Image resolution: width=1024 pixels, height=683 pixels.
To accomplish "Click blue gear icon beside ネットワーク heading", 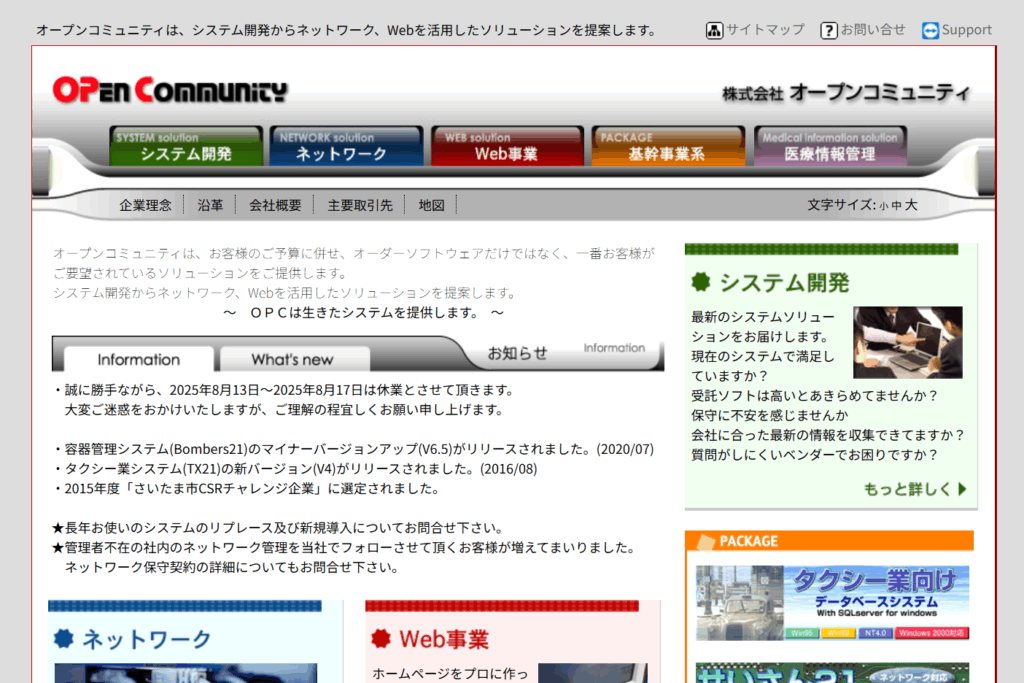I will point(64,638).
